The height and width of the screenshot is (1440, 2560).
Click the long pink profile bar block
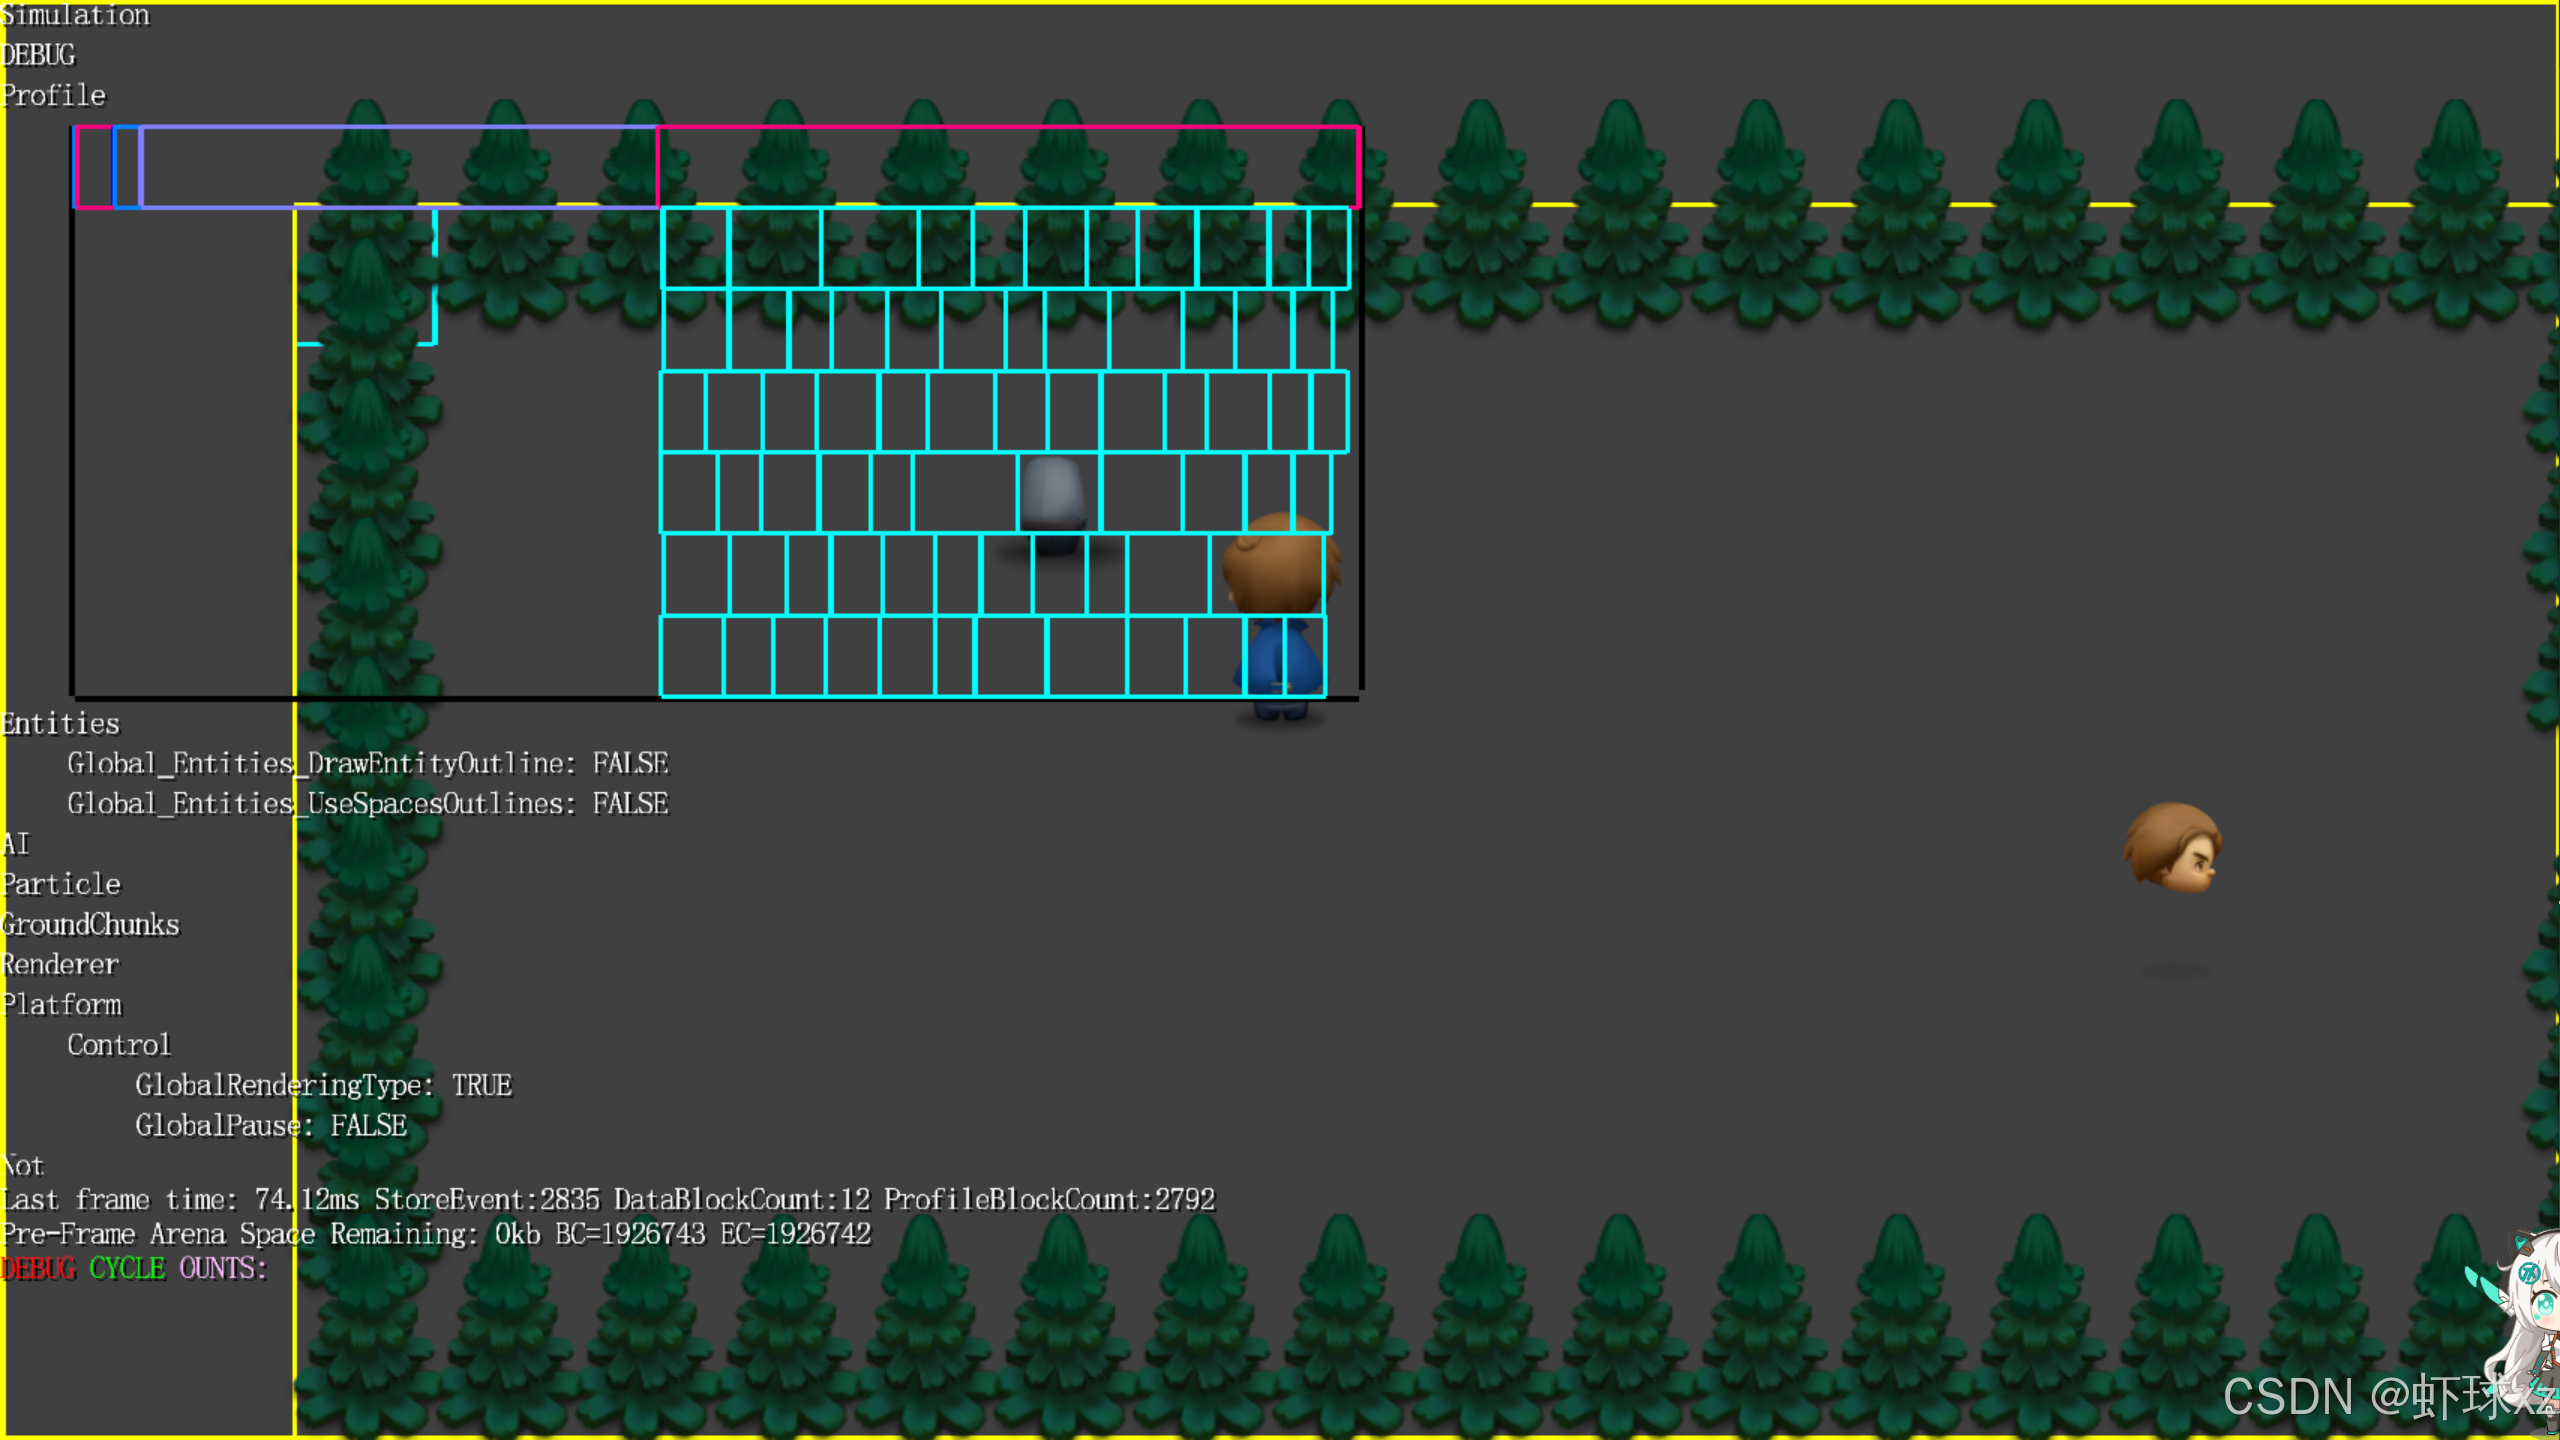(1007, 167)
